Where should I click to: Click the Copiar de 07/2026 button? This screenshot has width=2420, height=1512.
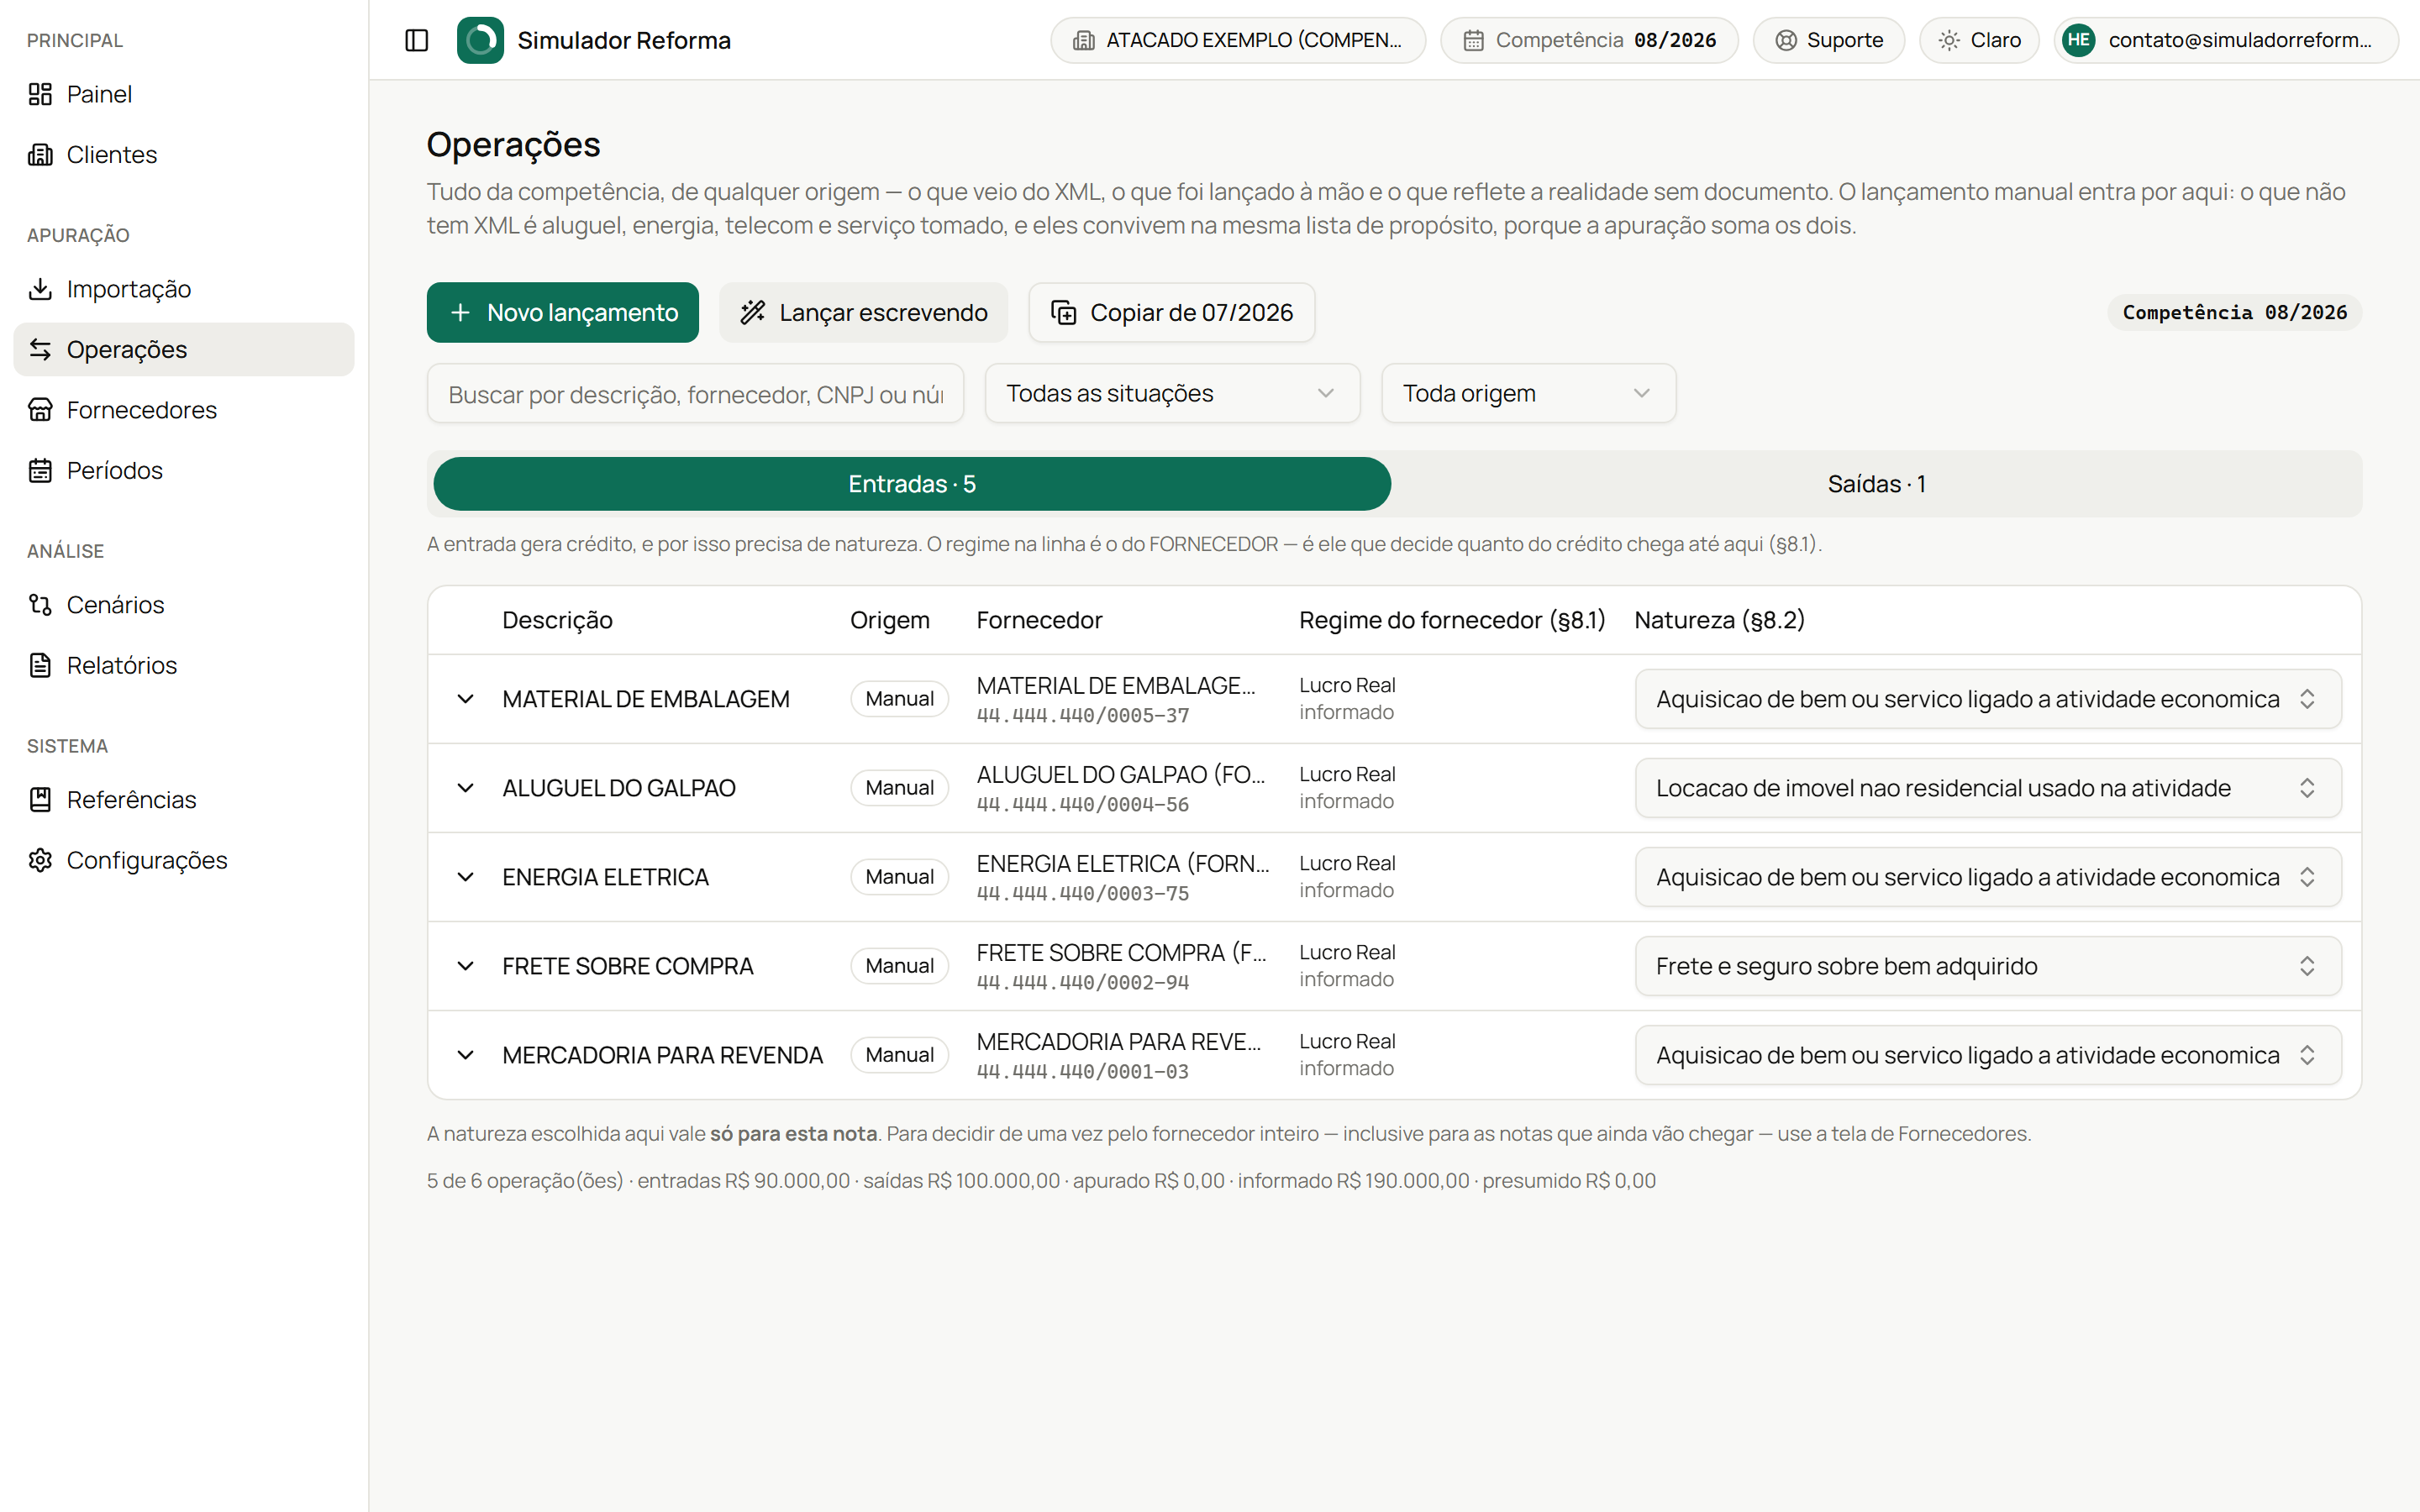coord(1172,313)
